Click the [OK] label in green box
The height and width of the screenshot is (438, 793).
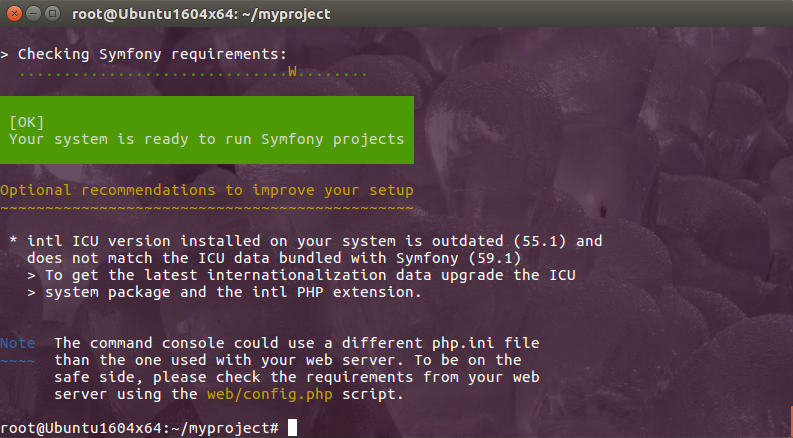click(x=27, y=122)
